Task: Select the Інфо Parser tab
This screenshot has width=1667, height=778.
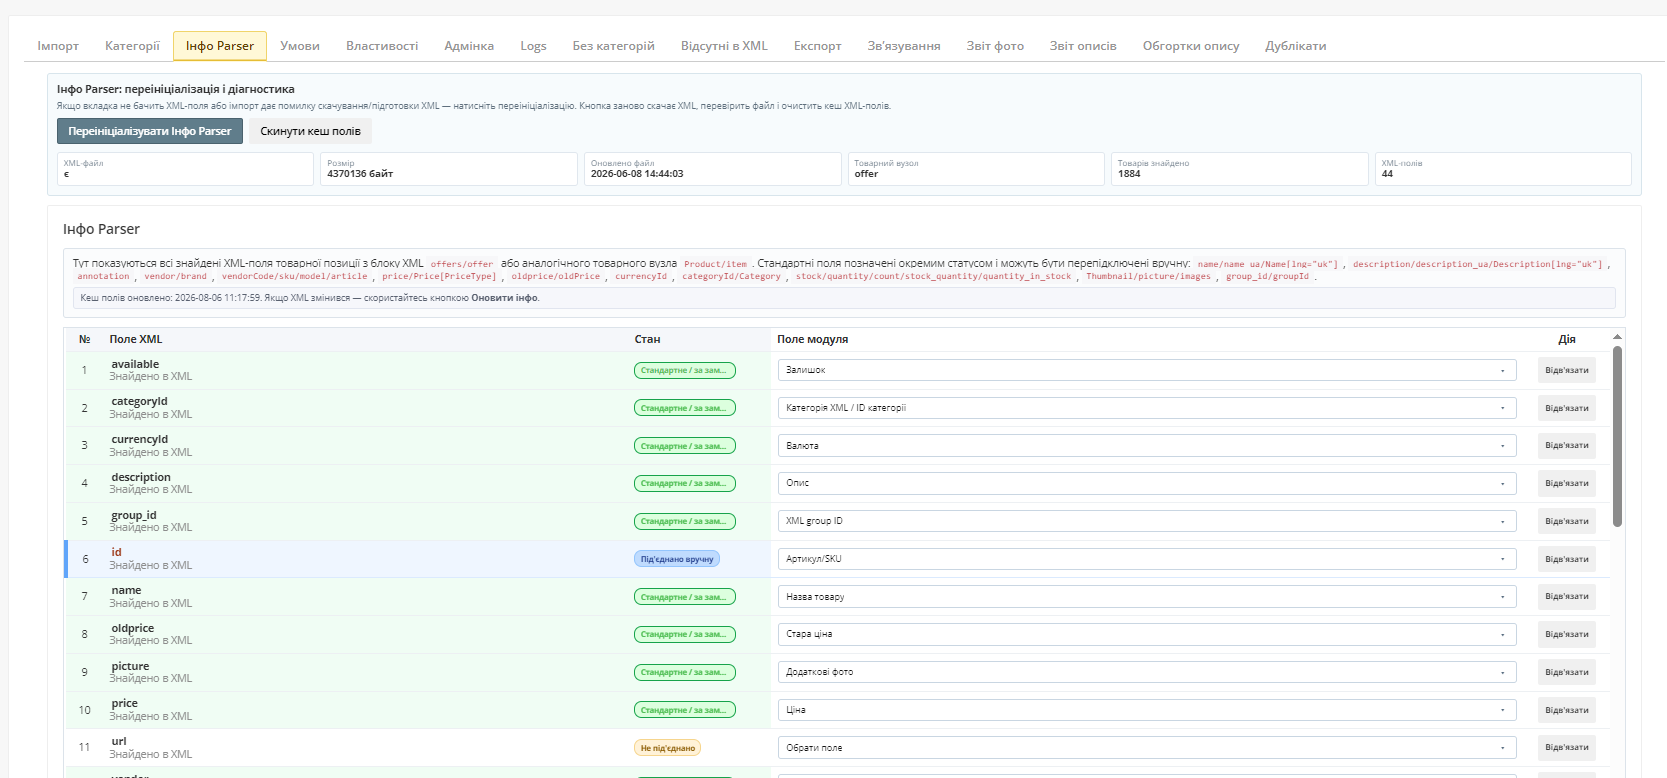Action: point(220,46)
